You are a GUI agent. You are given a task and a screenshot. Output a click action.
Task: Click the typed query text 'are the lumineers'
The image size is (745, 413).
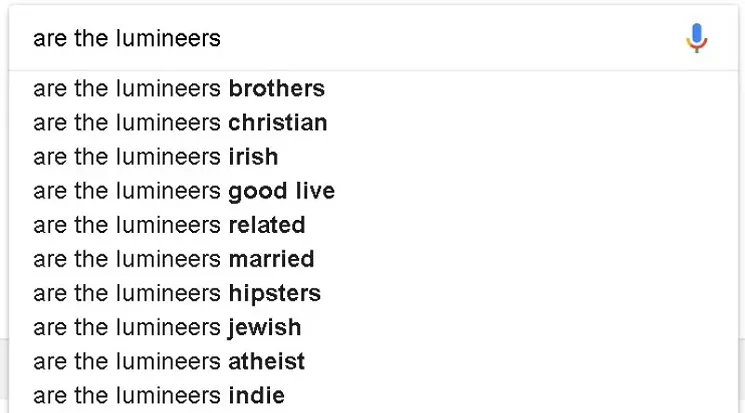click(127, 38)
